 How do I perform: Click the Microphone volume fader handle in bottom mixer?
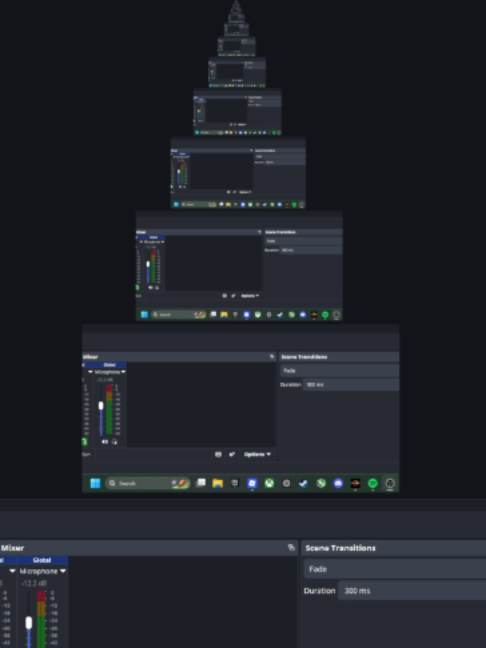tap(29, 623)
